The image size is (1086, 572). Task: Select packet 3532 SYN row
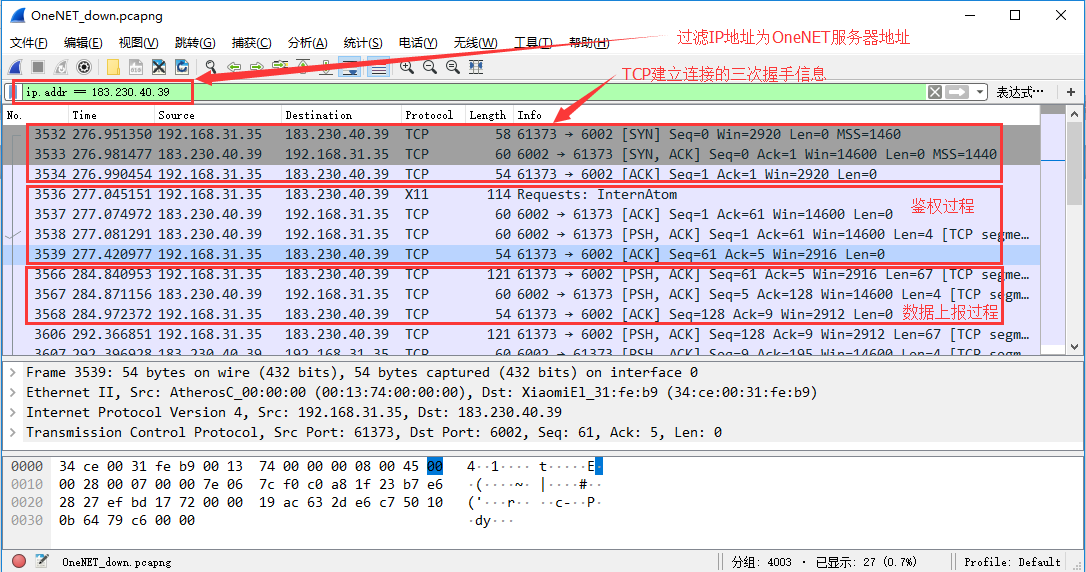[521, 134]
